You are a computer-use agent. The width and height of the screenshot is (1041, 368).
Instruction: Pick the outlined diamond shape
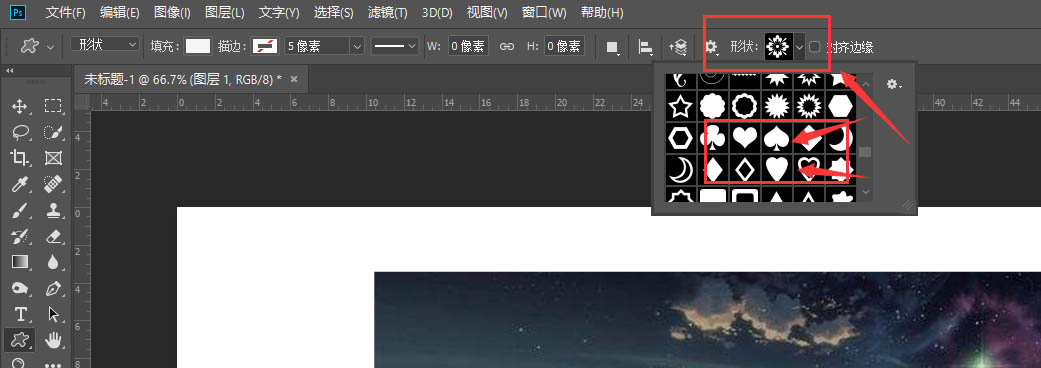(x=744, y=169)
